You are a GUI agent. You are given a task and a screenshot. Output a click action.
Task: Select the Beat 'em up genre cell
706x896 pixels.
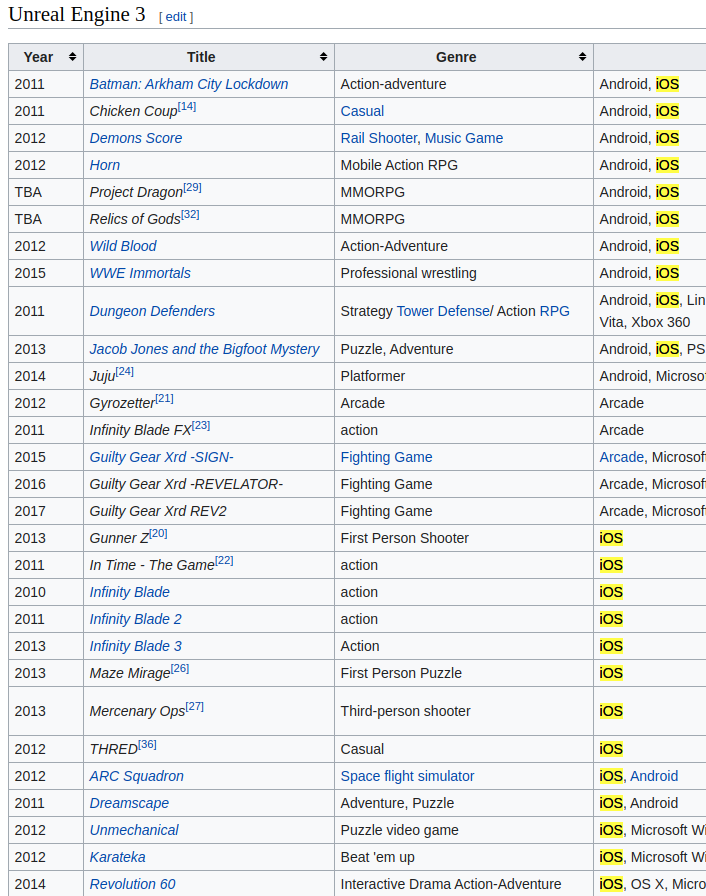pyautogui.click(x=464, y=857)
